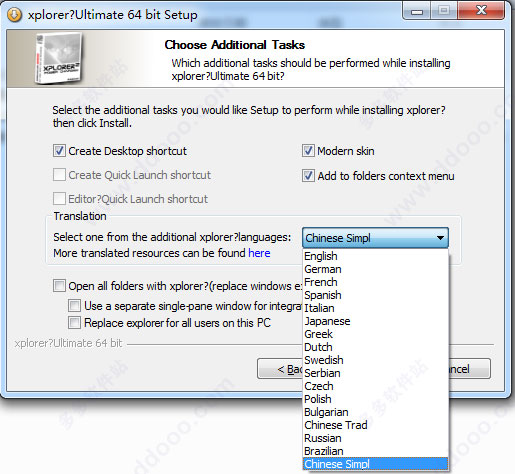Choose English from language list
This screenshot has height=474, width=515.
tap(375, 256)
